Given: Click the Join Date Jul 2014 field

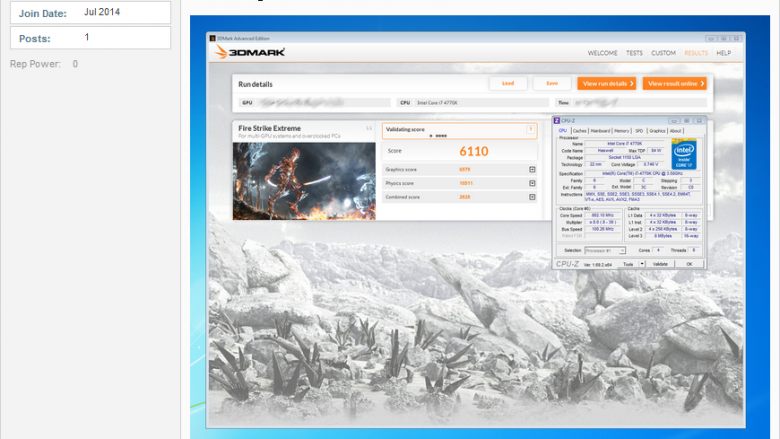Looking at the screenshot, I should (x=91, y=12).
